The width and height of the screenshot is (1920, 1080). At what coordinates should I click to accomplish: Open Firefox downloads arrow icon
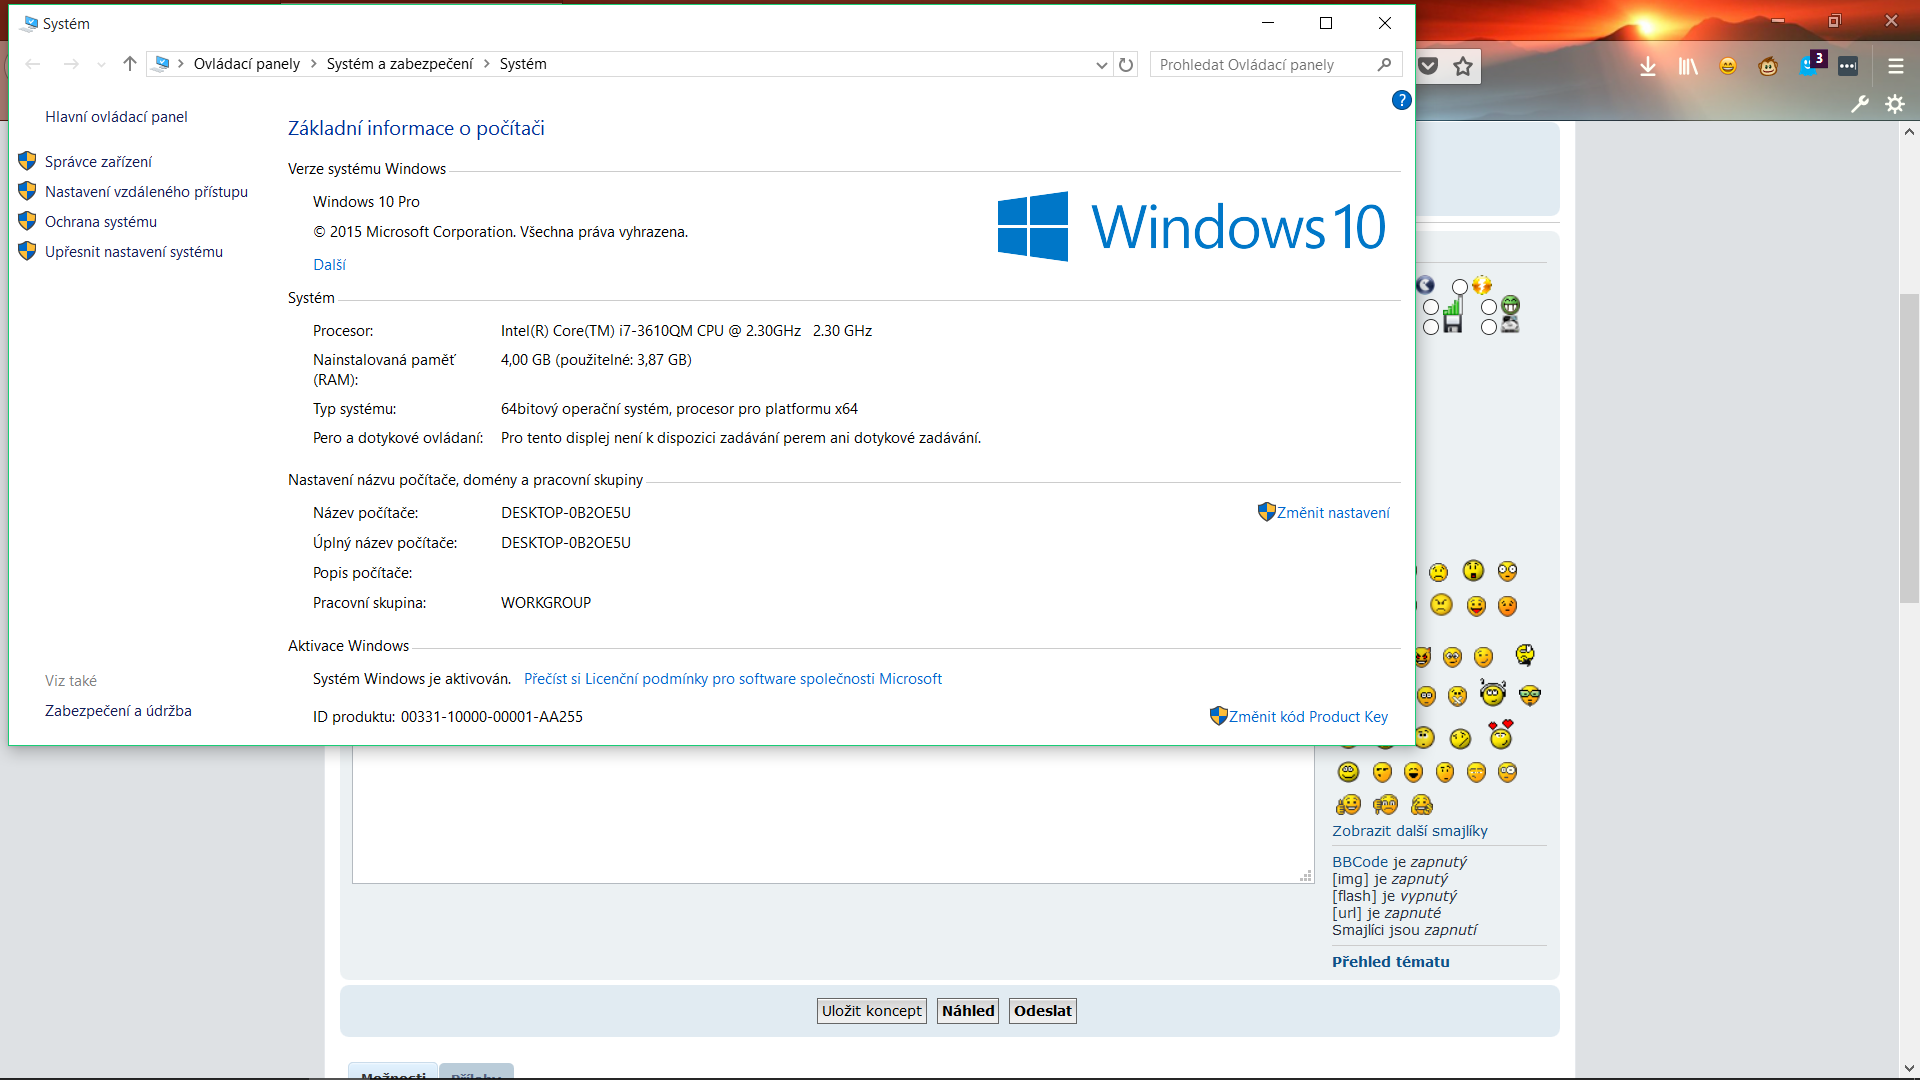[x=1648, y=66]
